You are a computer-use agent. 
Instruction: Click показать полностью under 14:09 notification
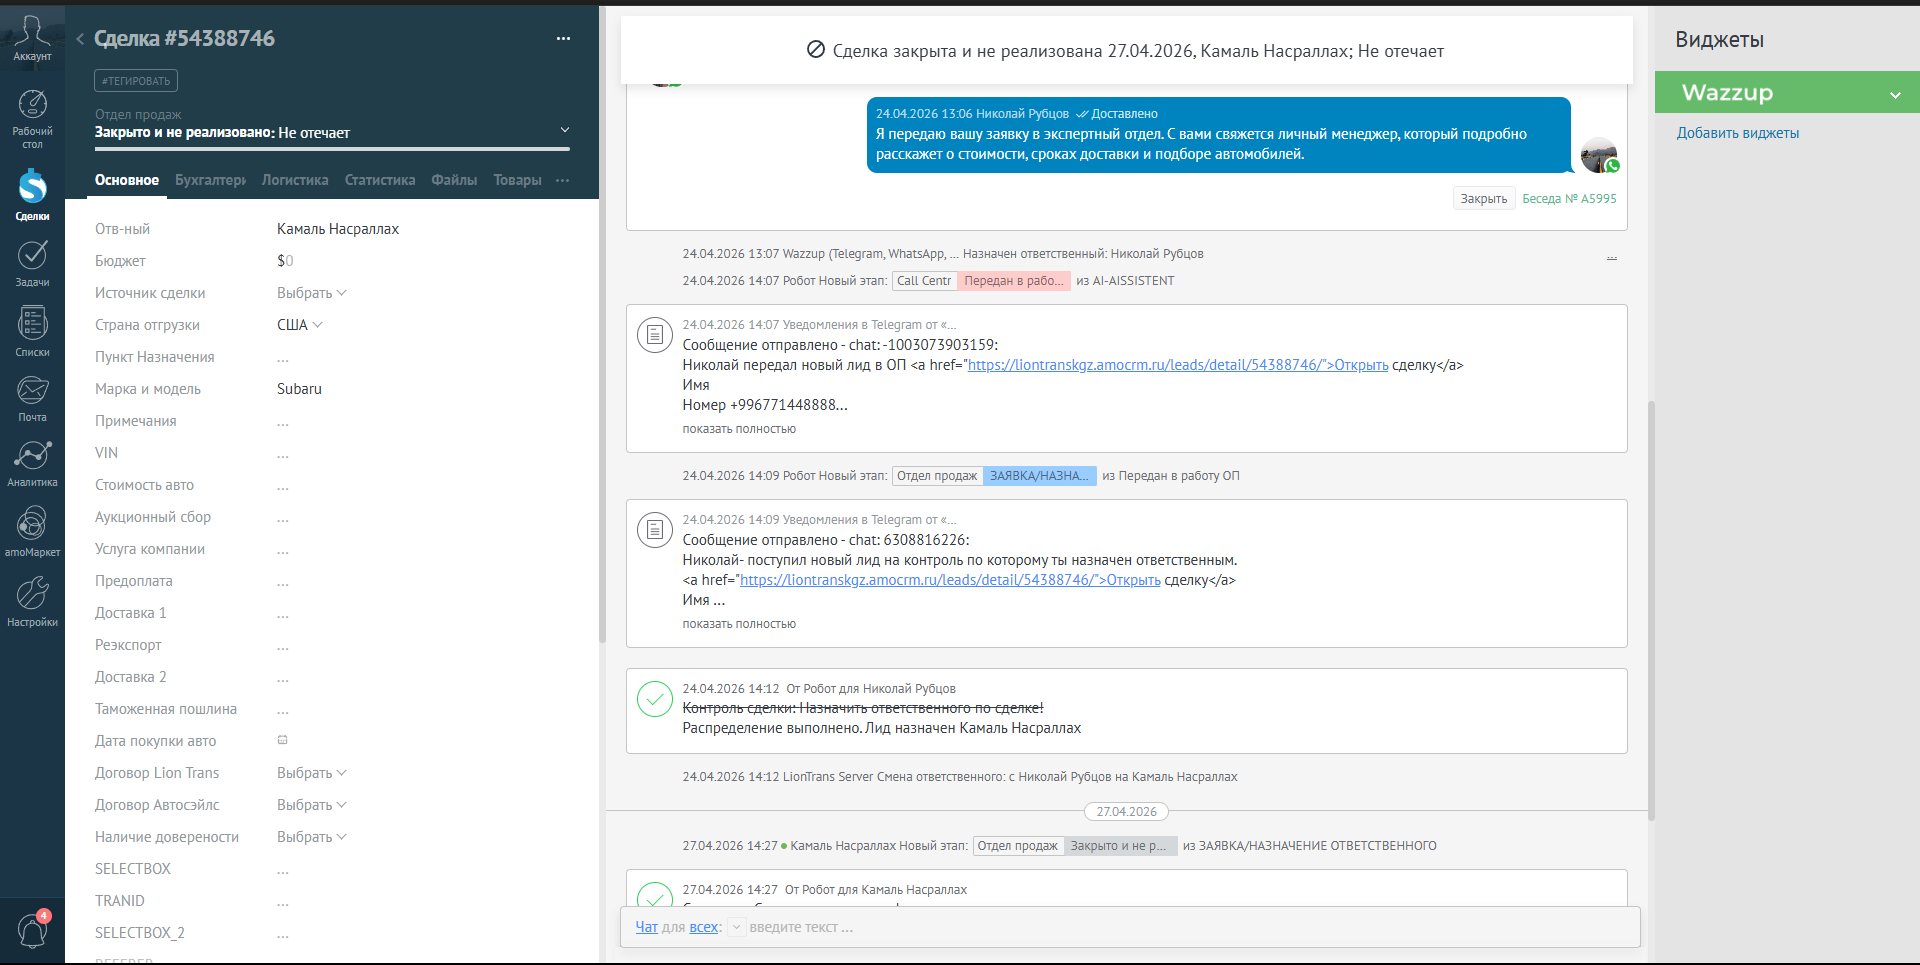739,624
